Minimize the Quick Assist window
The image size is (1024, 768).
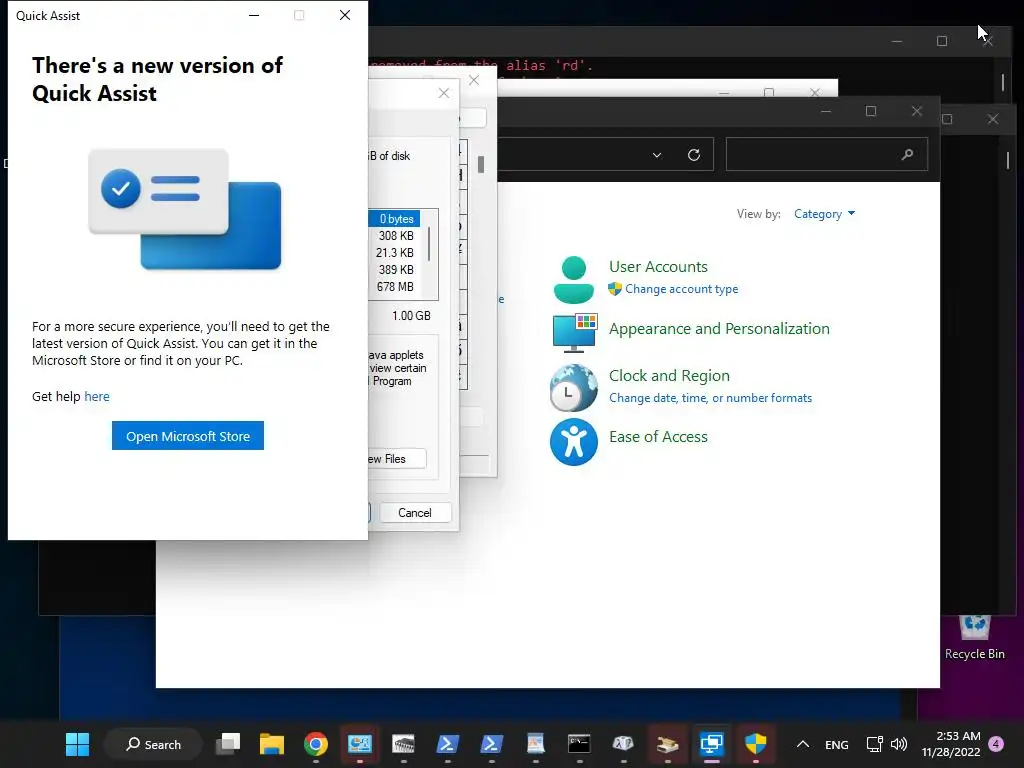click(x=254, y=15)
